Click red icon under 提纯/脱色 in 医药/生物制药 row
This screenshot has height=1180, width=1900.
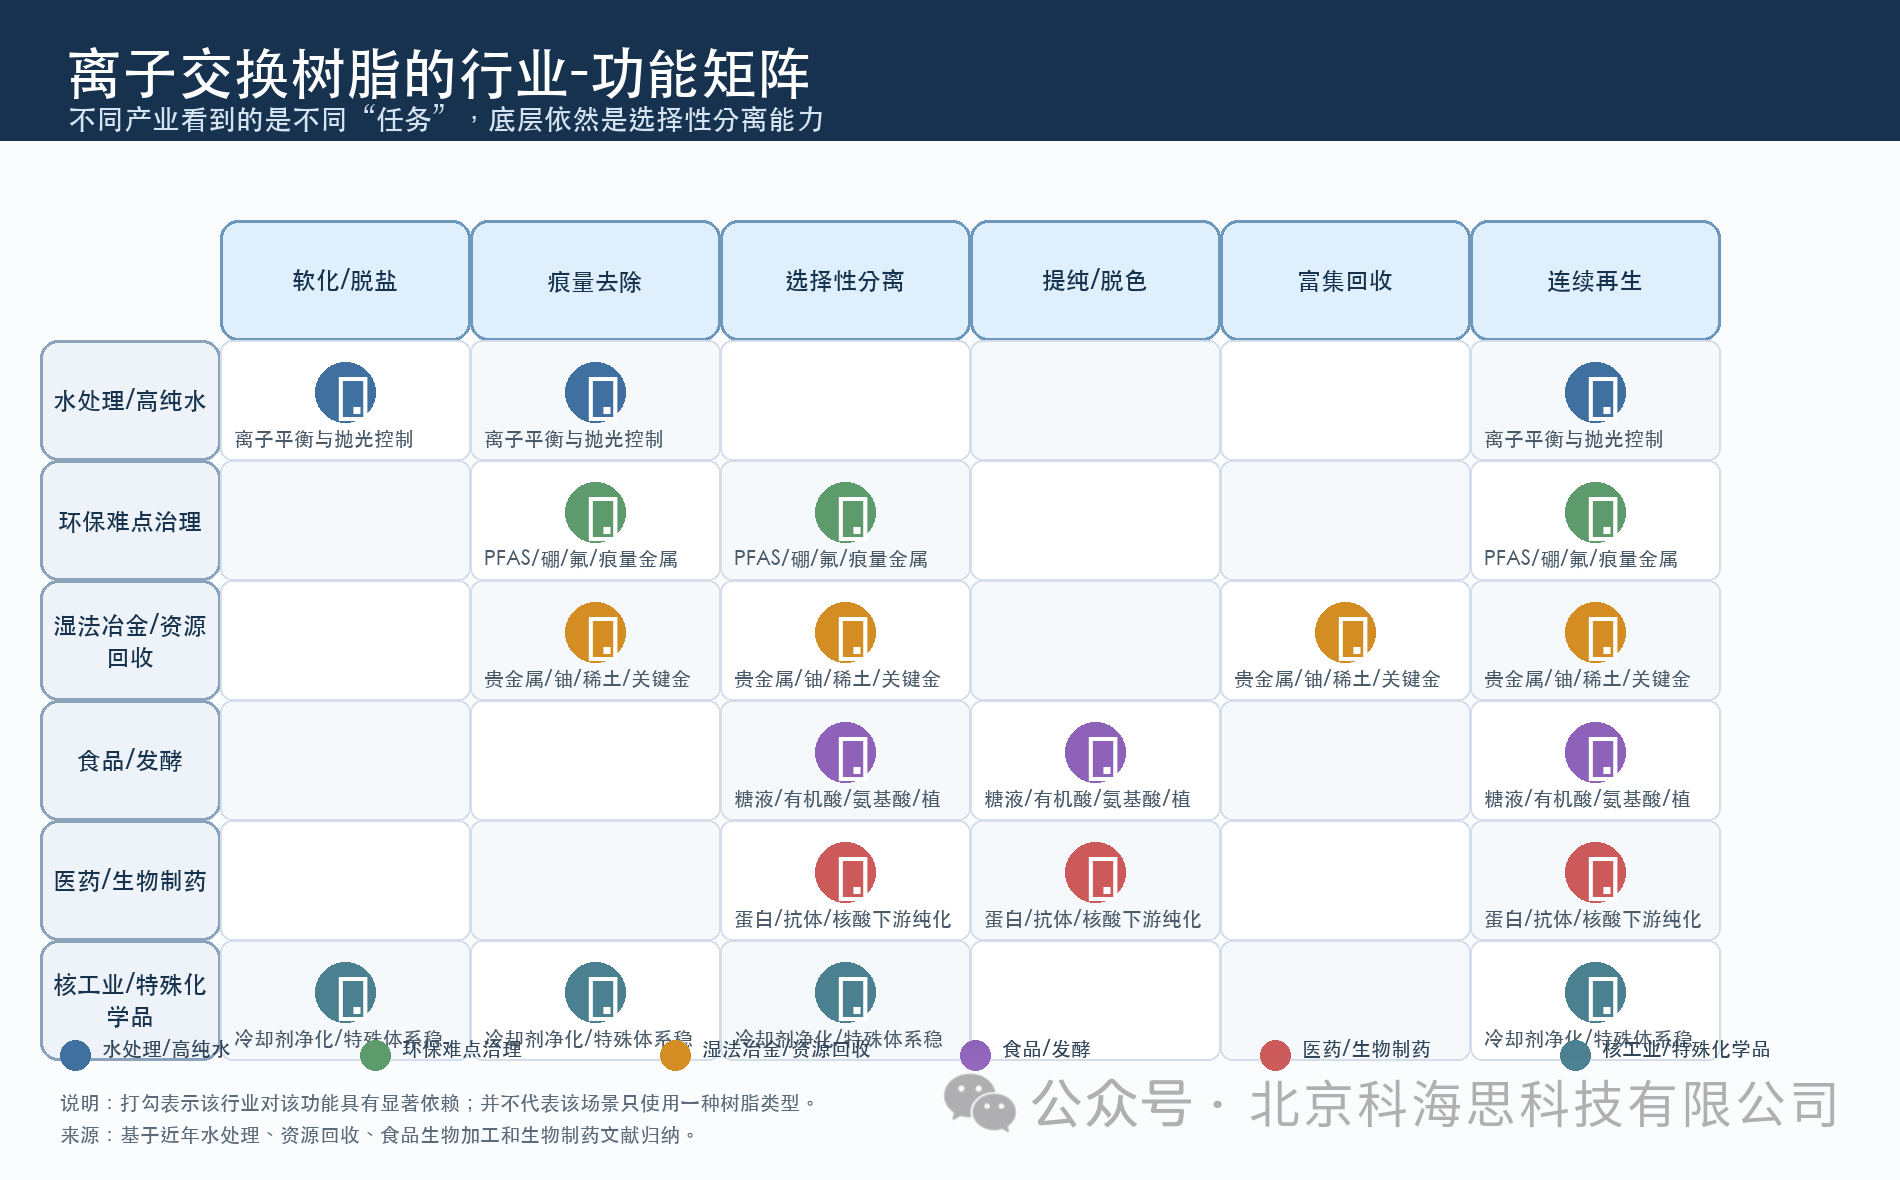coord(1095,873)
